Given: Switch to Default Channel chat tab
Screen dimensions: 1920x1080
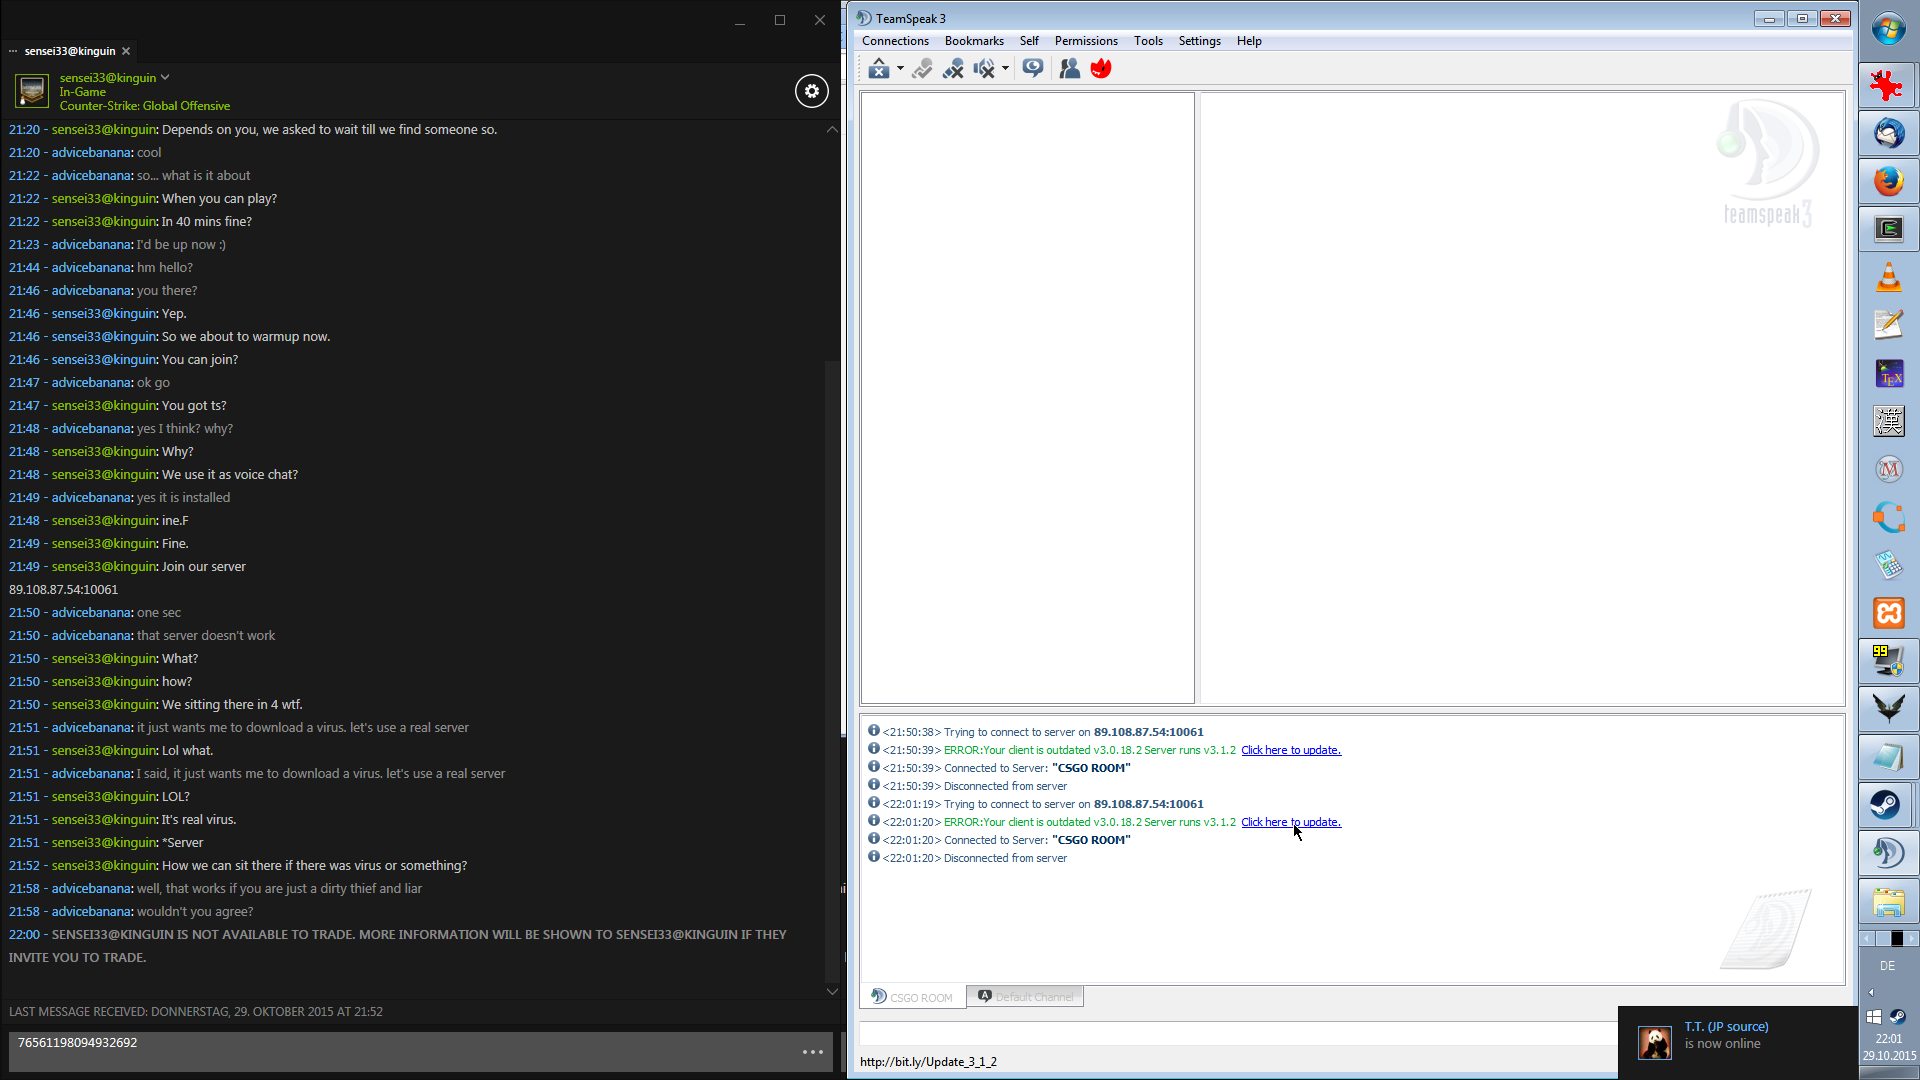Looking at the screenshot, I should point(1025,997).
